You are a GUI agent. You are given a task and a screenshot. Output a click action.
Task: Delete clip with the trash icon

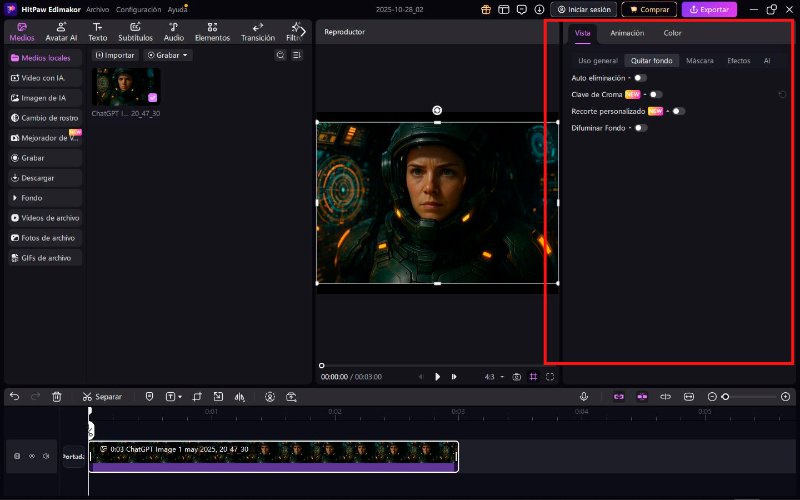coord(57,396)
